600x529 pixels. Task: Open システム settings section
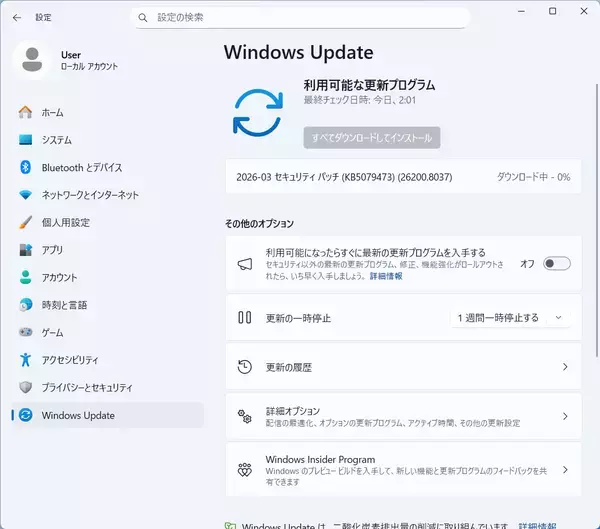(x=108, y=140)
